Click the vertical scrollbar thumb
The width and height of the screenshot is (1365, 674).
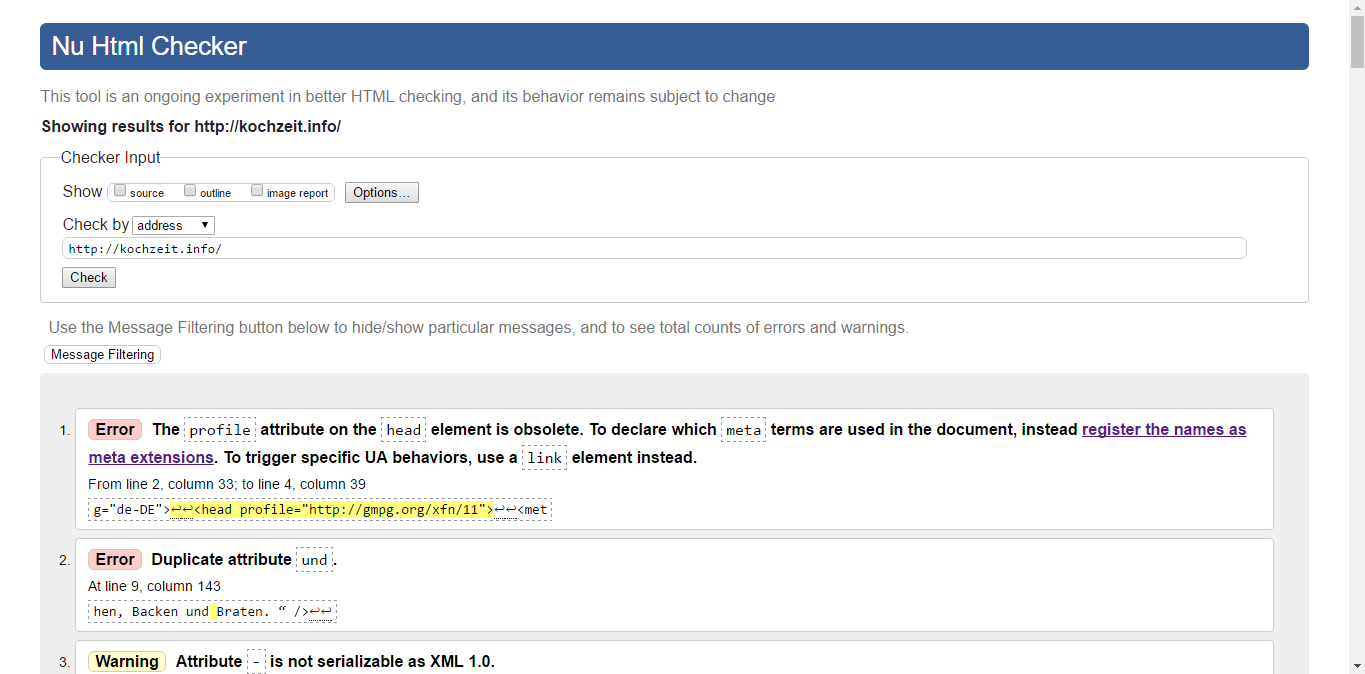1356,40
